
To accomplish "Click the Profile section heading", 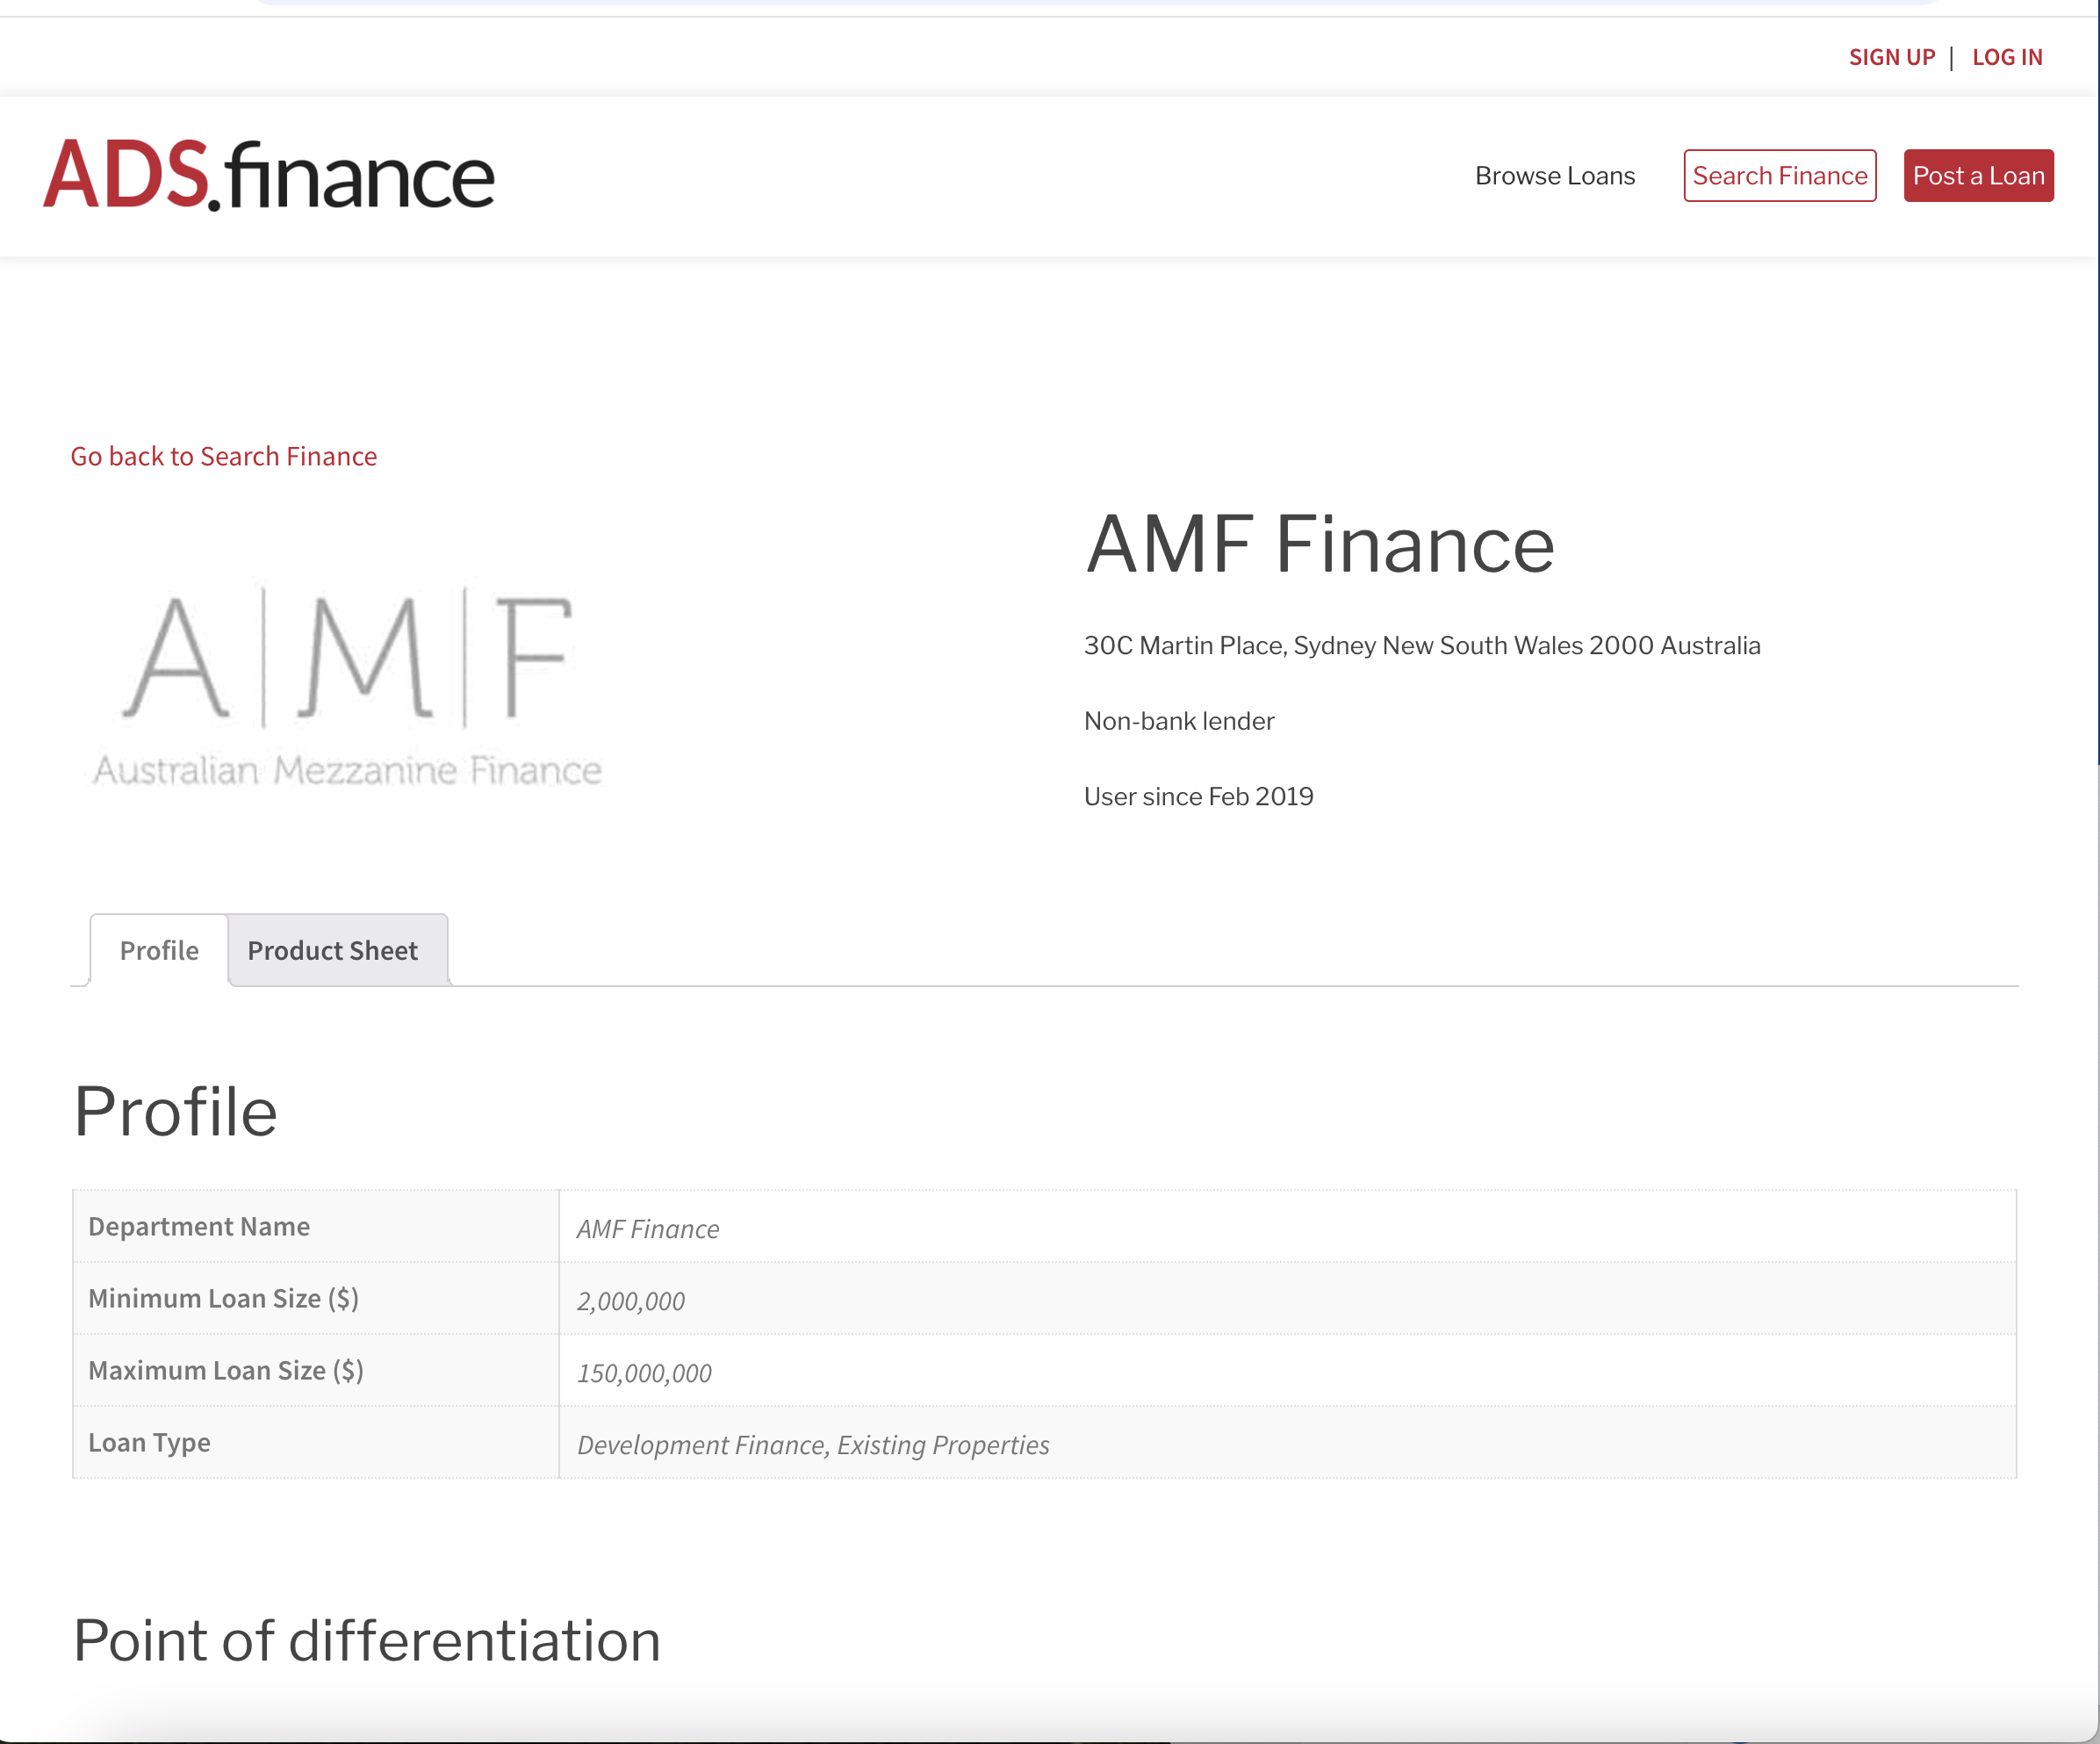I will pos(176,1112).
